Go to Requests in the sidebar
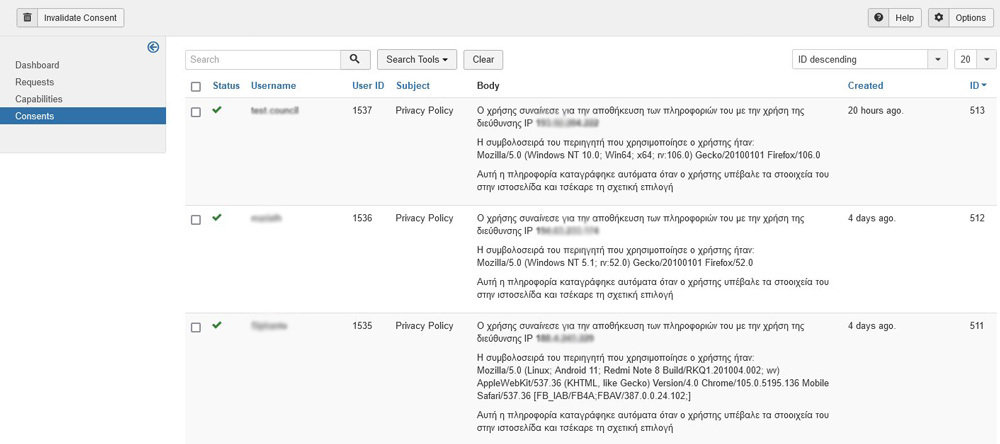The width and height of the screenshot is (1000, 444). pyautogui.click(x=35, y=82)
